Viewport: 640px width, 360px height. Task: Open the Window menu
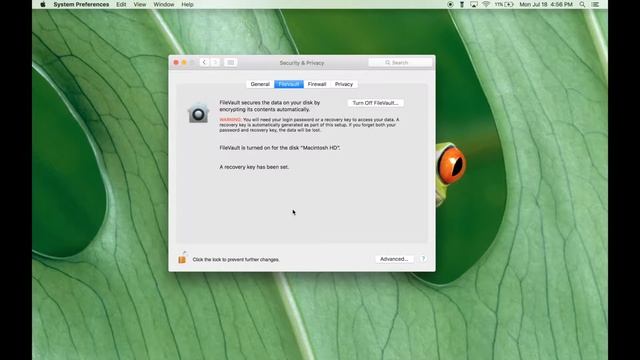click(164, 4)
